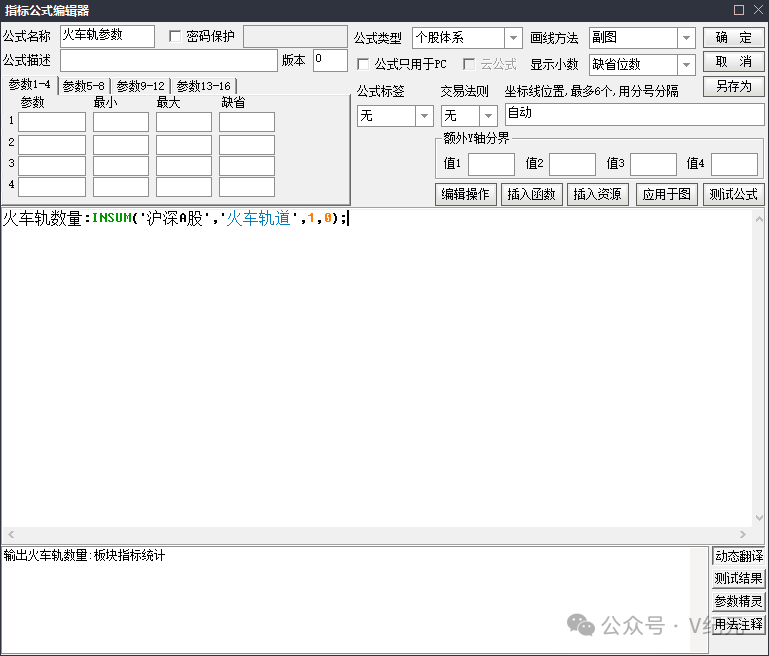Expand 公式类型 dropdown showing 个股体系
769x656 pixels.
click(513, 38)
